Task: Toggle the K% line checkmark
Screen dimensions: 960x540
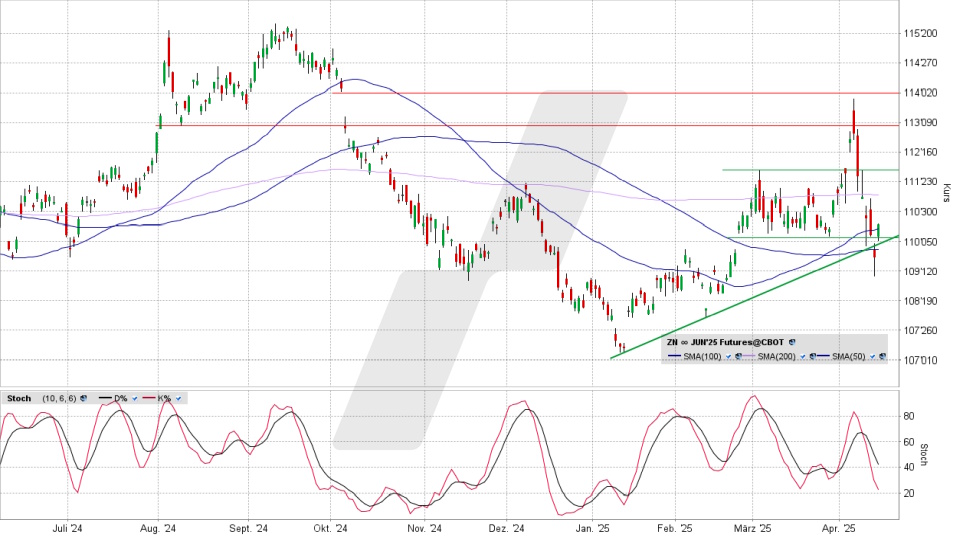Action: (x=178, y=399)
